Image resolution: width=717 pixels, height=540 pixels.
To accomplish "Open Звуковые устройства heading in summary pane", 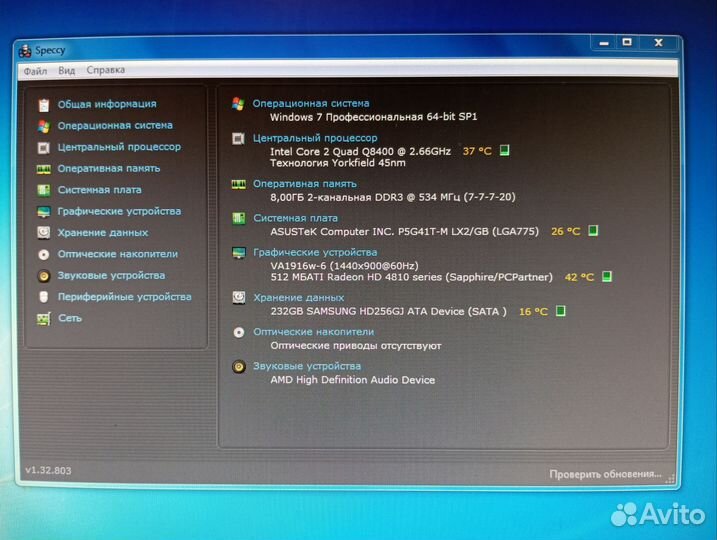I will coord(307,366).
